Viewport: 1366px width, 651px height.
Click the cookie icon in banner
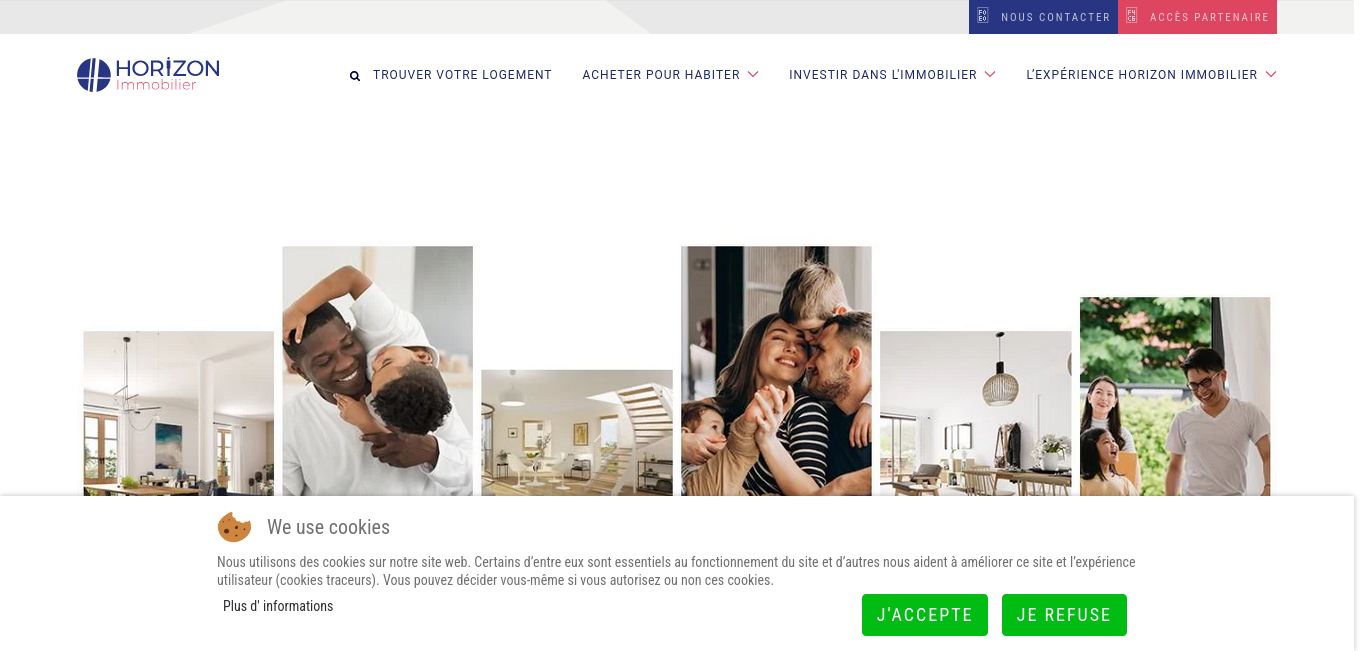click(234, 527)
